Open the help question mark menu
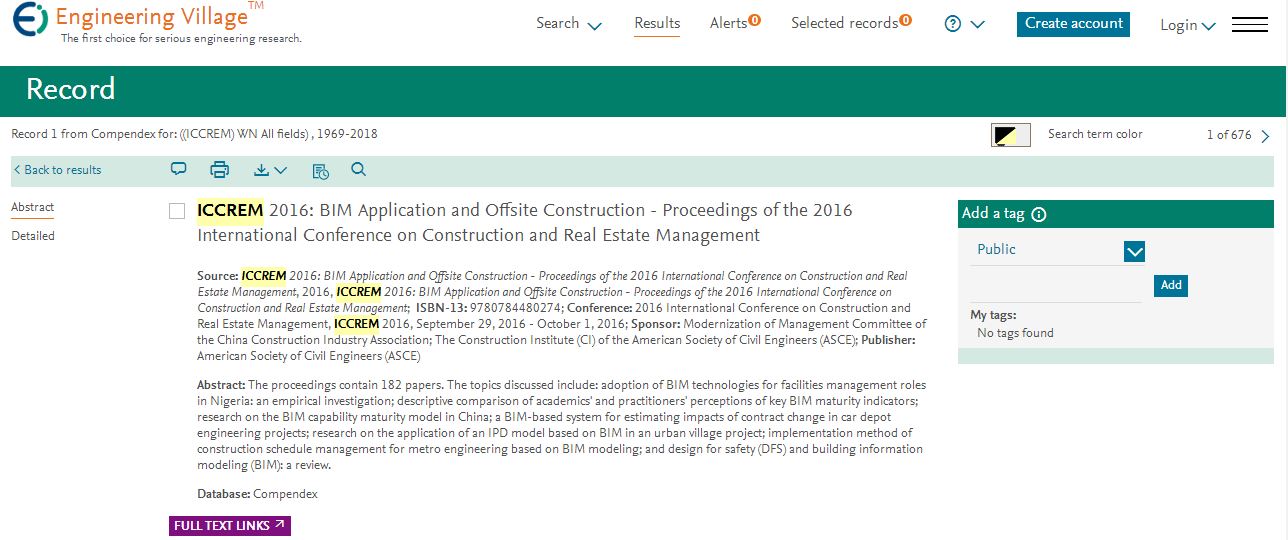Screen dimensions: 1288x540 [965, 24]
